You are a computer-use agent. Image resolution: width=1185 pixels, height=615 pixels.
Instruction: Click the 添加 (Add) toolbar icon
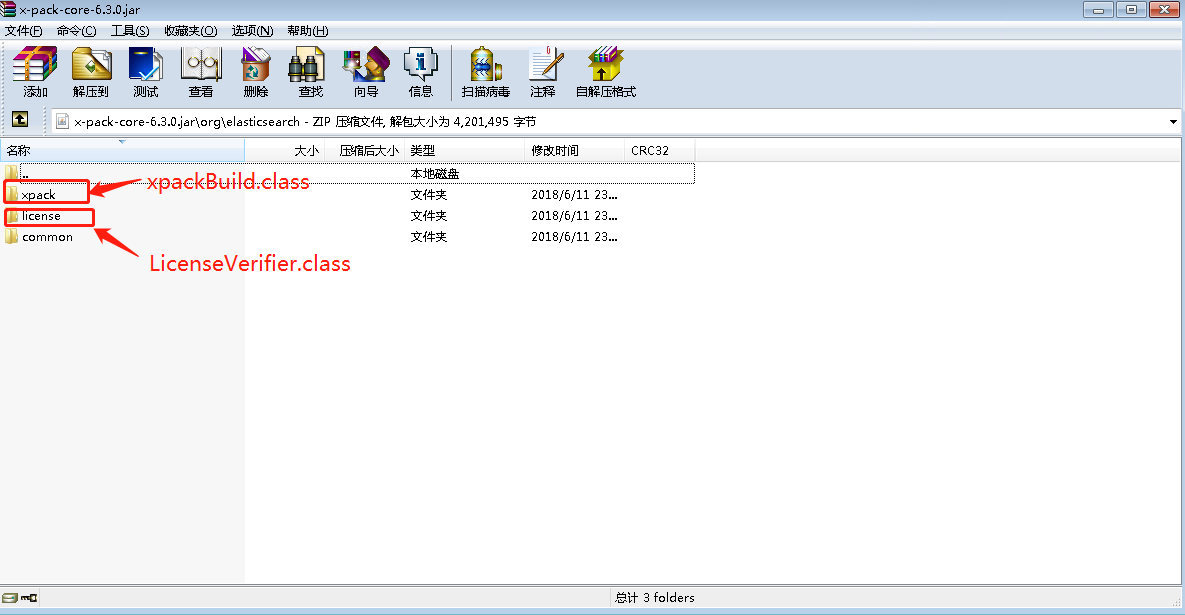click(34, 72)
